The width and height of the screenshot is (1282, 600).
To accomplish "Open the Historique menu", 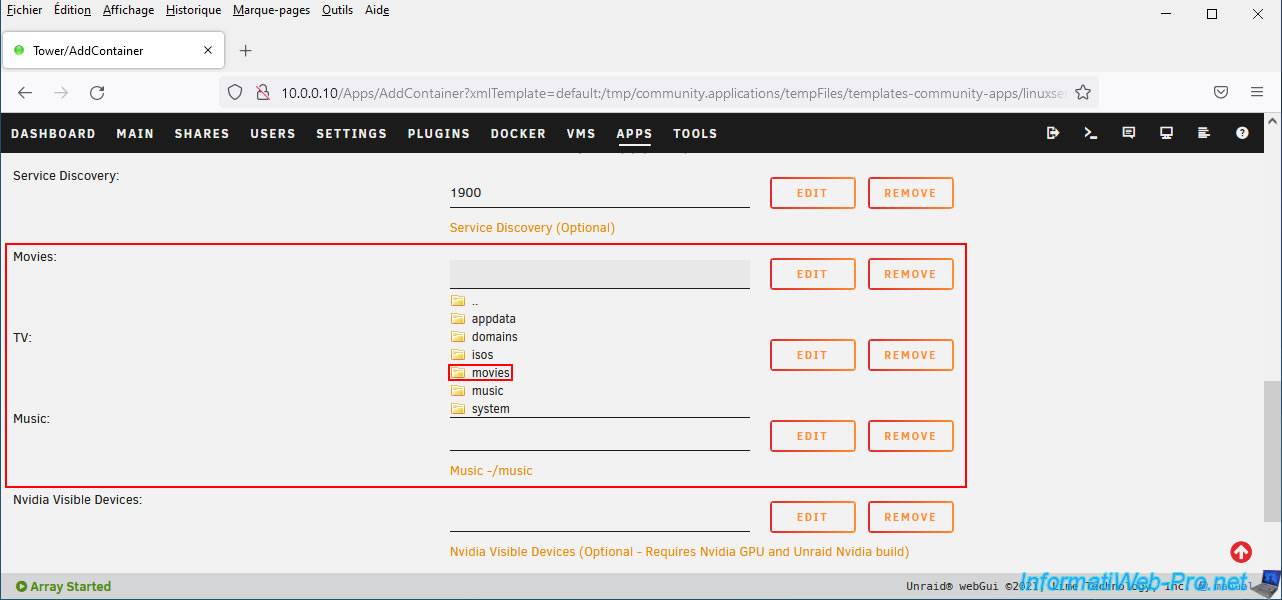I will (193, 10).
